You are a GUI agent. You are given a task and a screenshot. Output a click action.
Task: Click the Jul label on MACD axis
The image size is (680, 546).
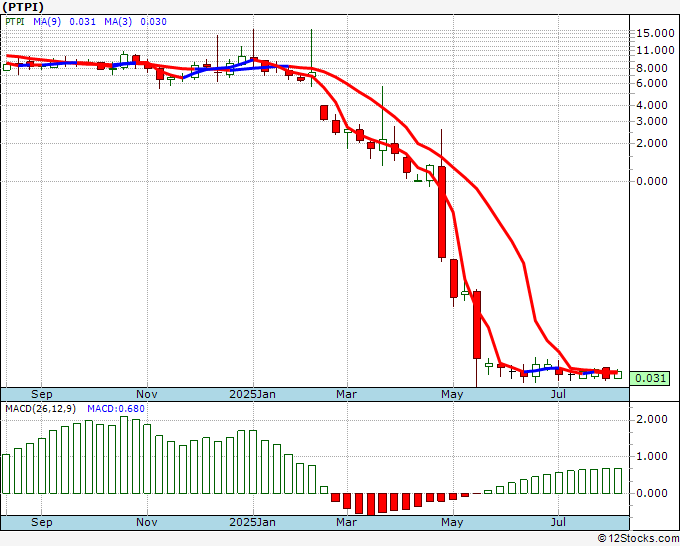click(x=558, y=522)
